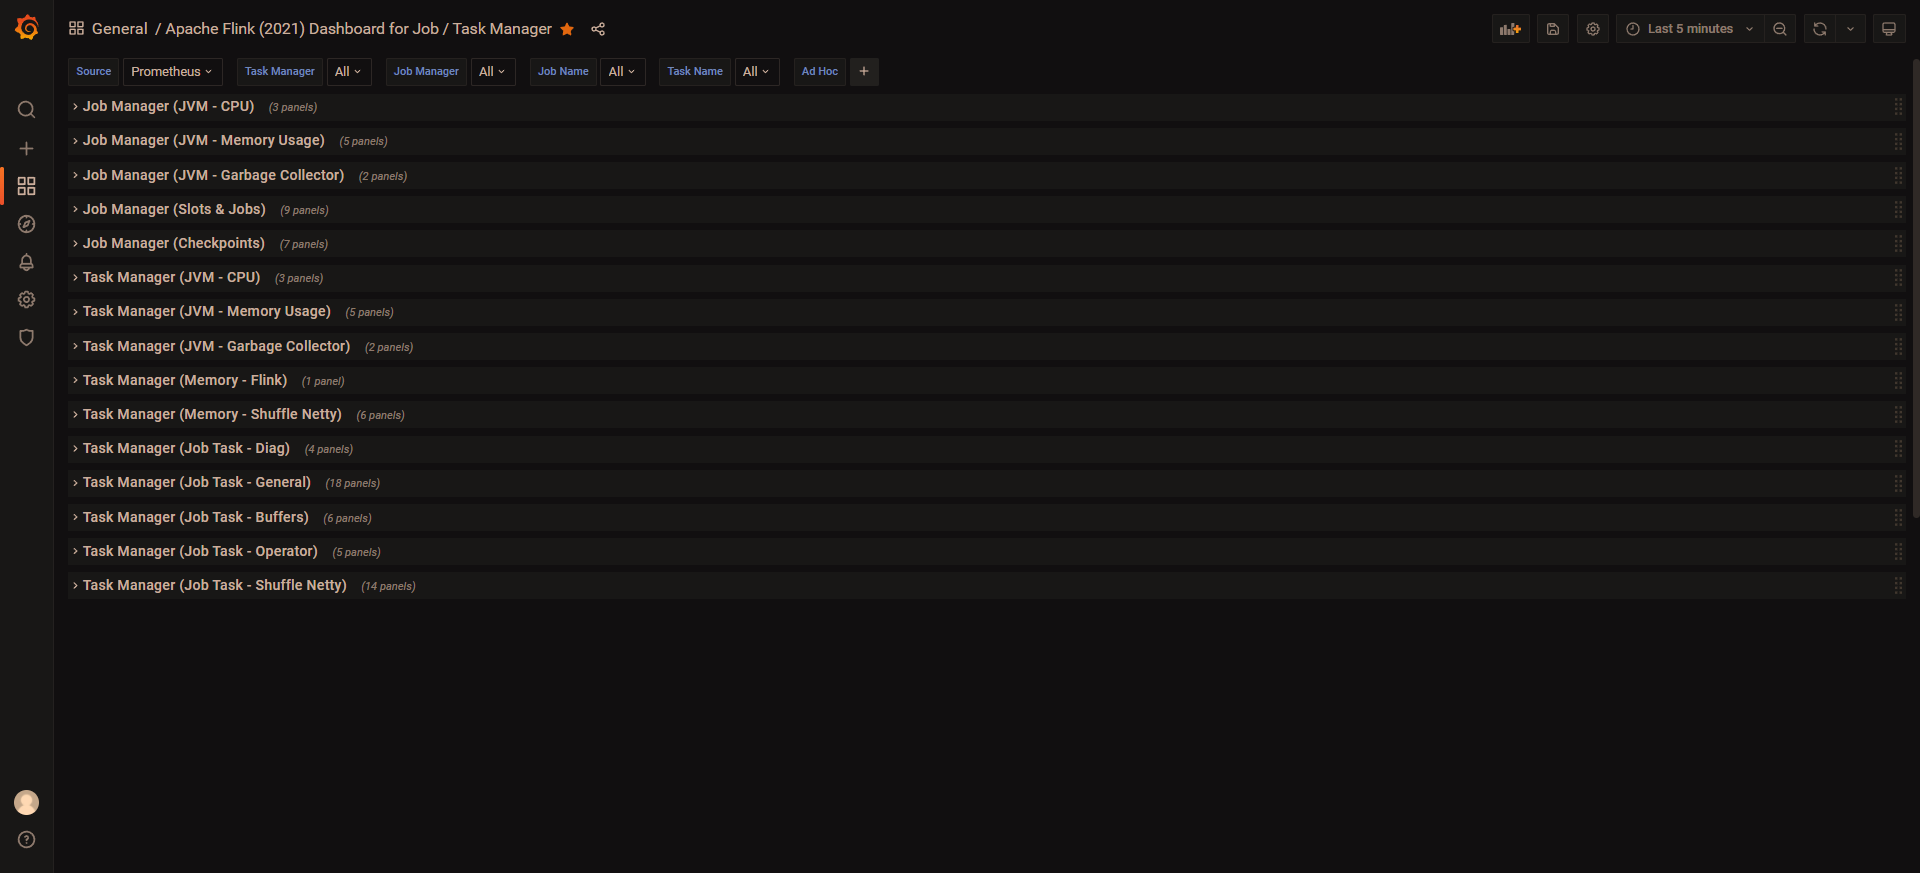
Task: Click the Add panel icon
Action: coord(1511,29)
